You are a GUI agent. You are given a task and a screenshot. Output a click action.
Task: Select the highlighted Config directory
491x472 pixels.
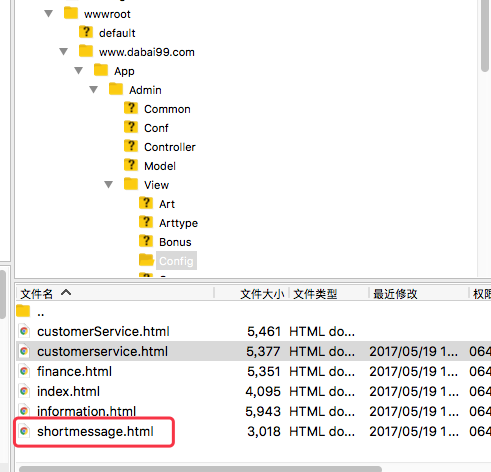[x=176, y=261]
